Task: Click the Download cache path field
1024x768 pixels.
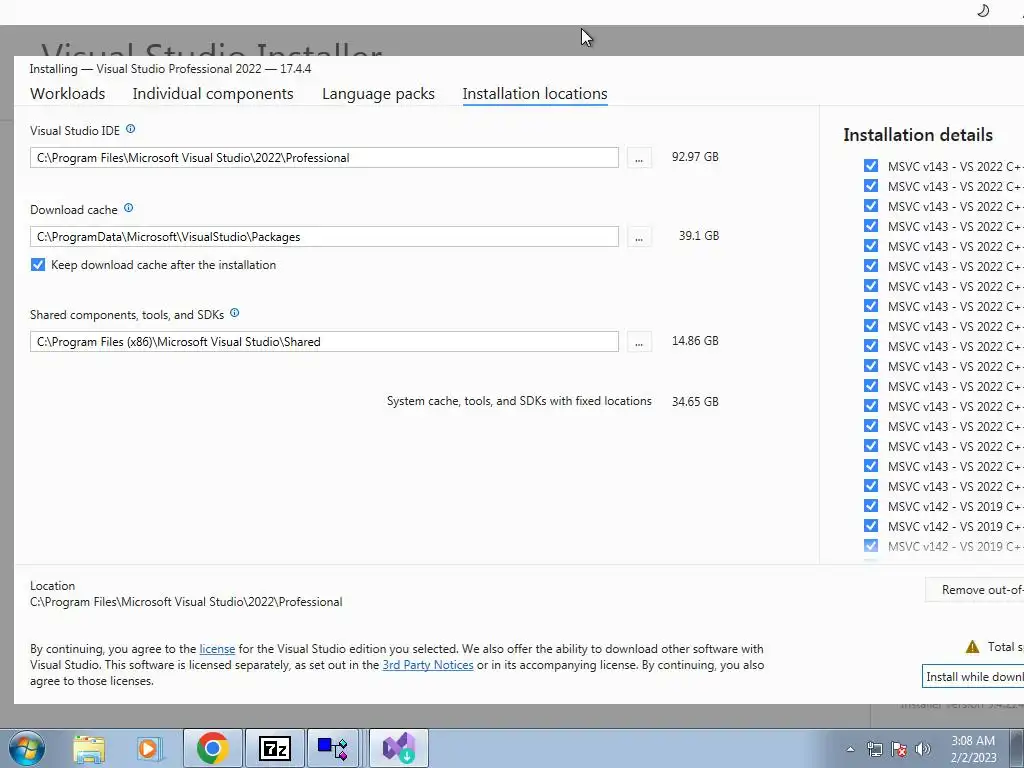Action: coord(324,236)
